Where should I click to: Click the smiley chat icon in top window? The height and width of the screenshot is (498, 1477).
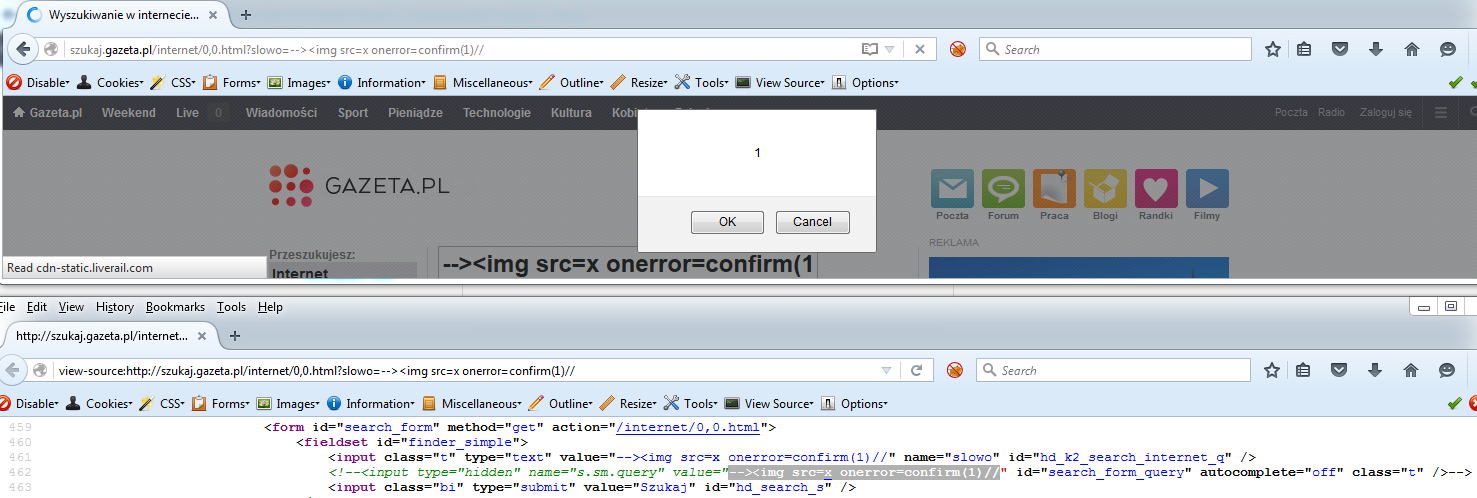[x=1448, y=49]
